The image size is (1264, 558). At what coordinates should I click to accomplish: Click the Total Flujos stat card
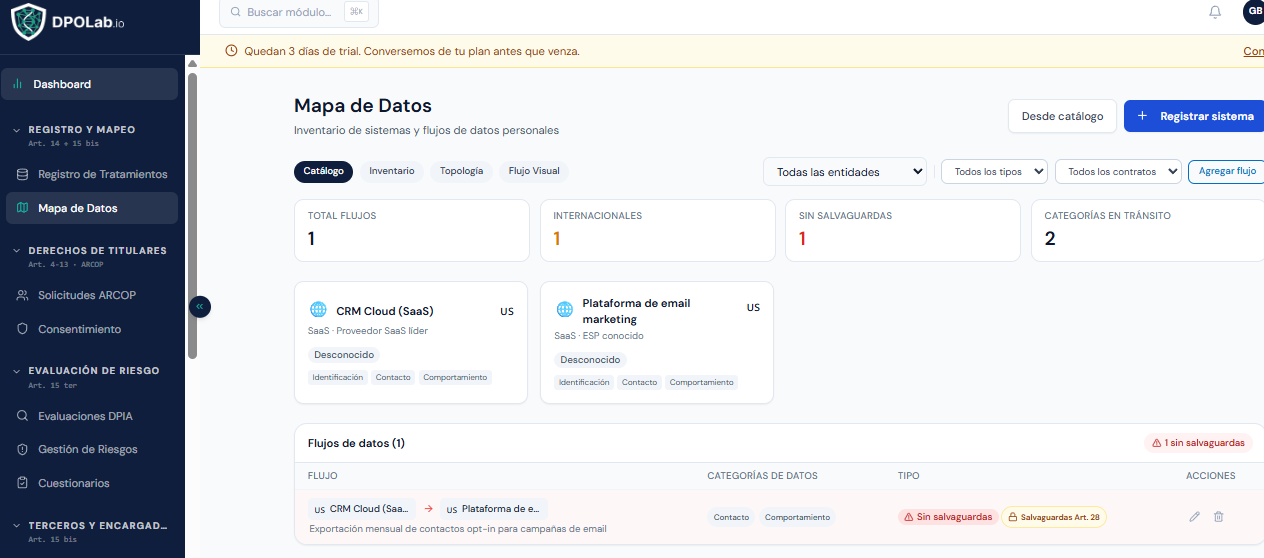(x=412, y=230)
